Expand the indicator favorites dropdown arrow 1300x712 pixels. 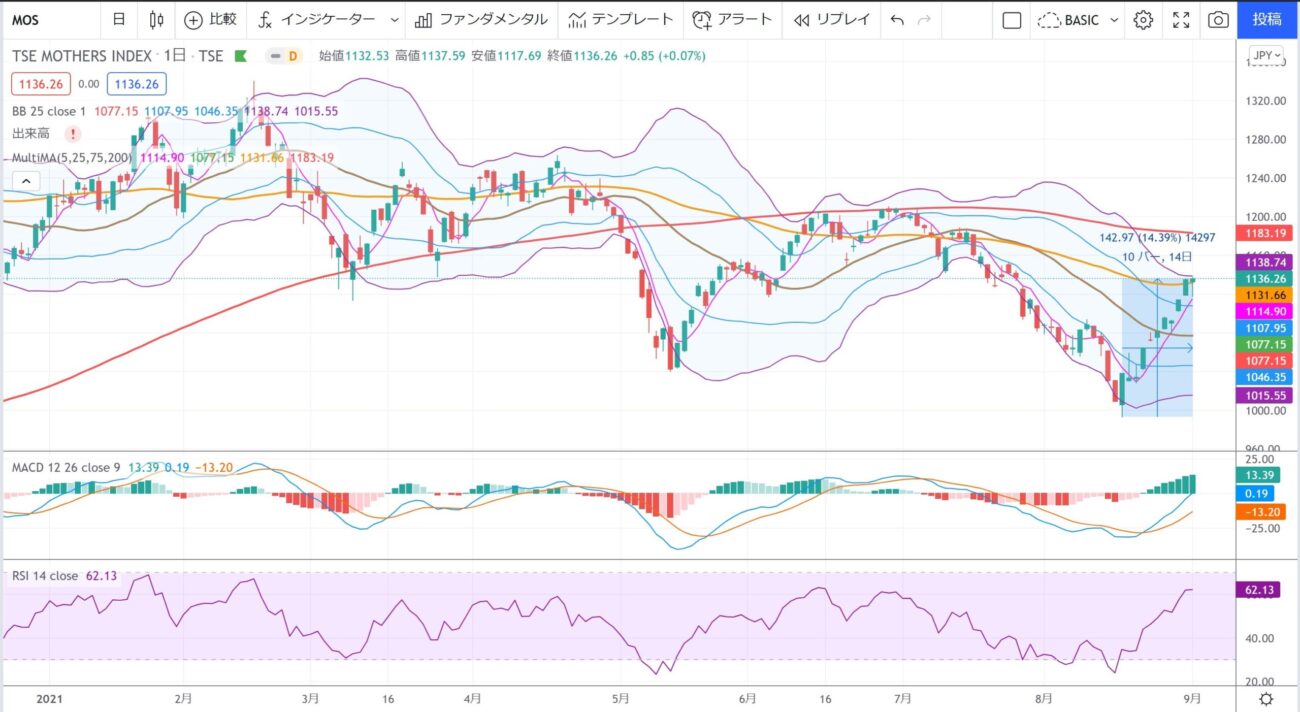[x=394, y=19]
